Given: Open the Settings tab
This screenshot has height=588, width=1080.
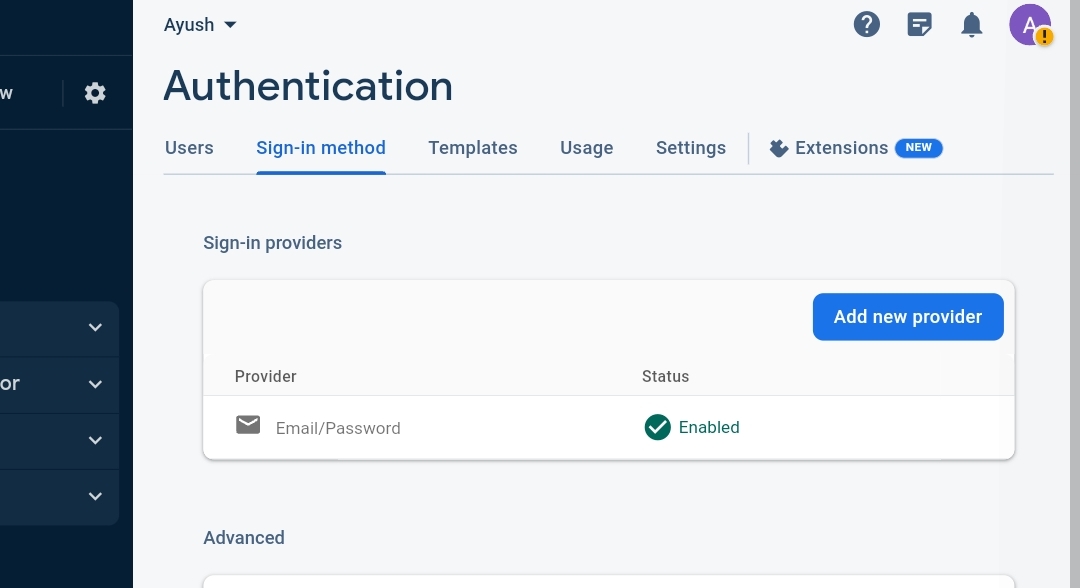Looking at the screenshot, I should (691, 148).
